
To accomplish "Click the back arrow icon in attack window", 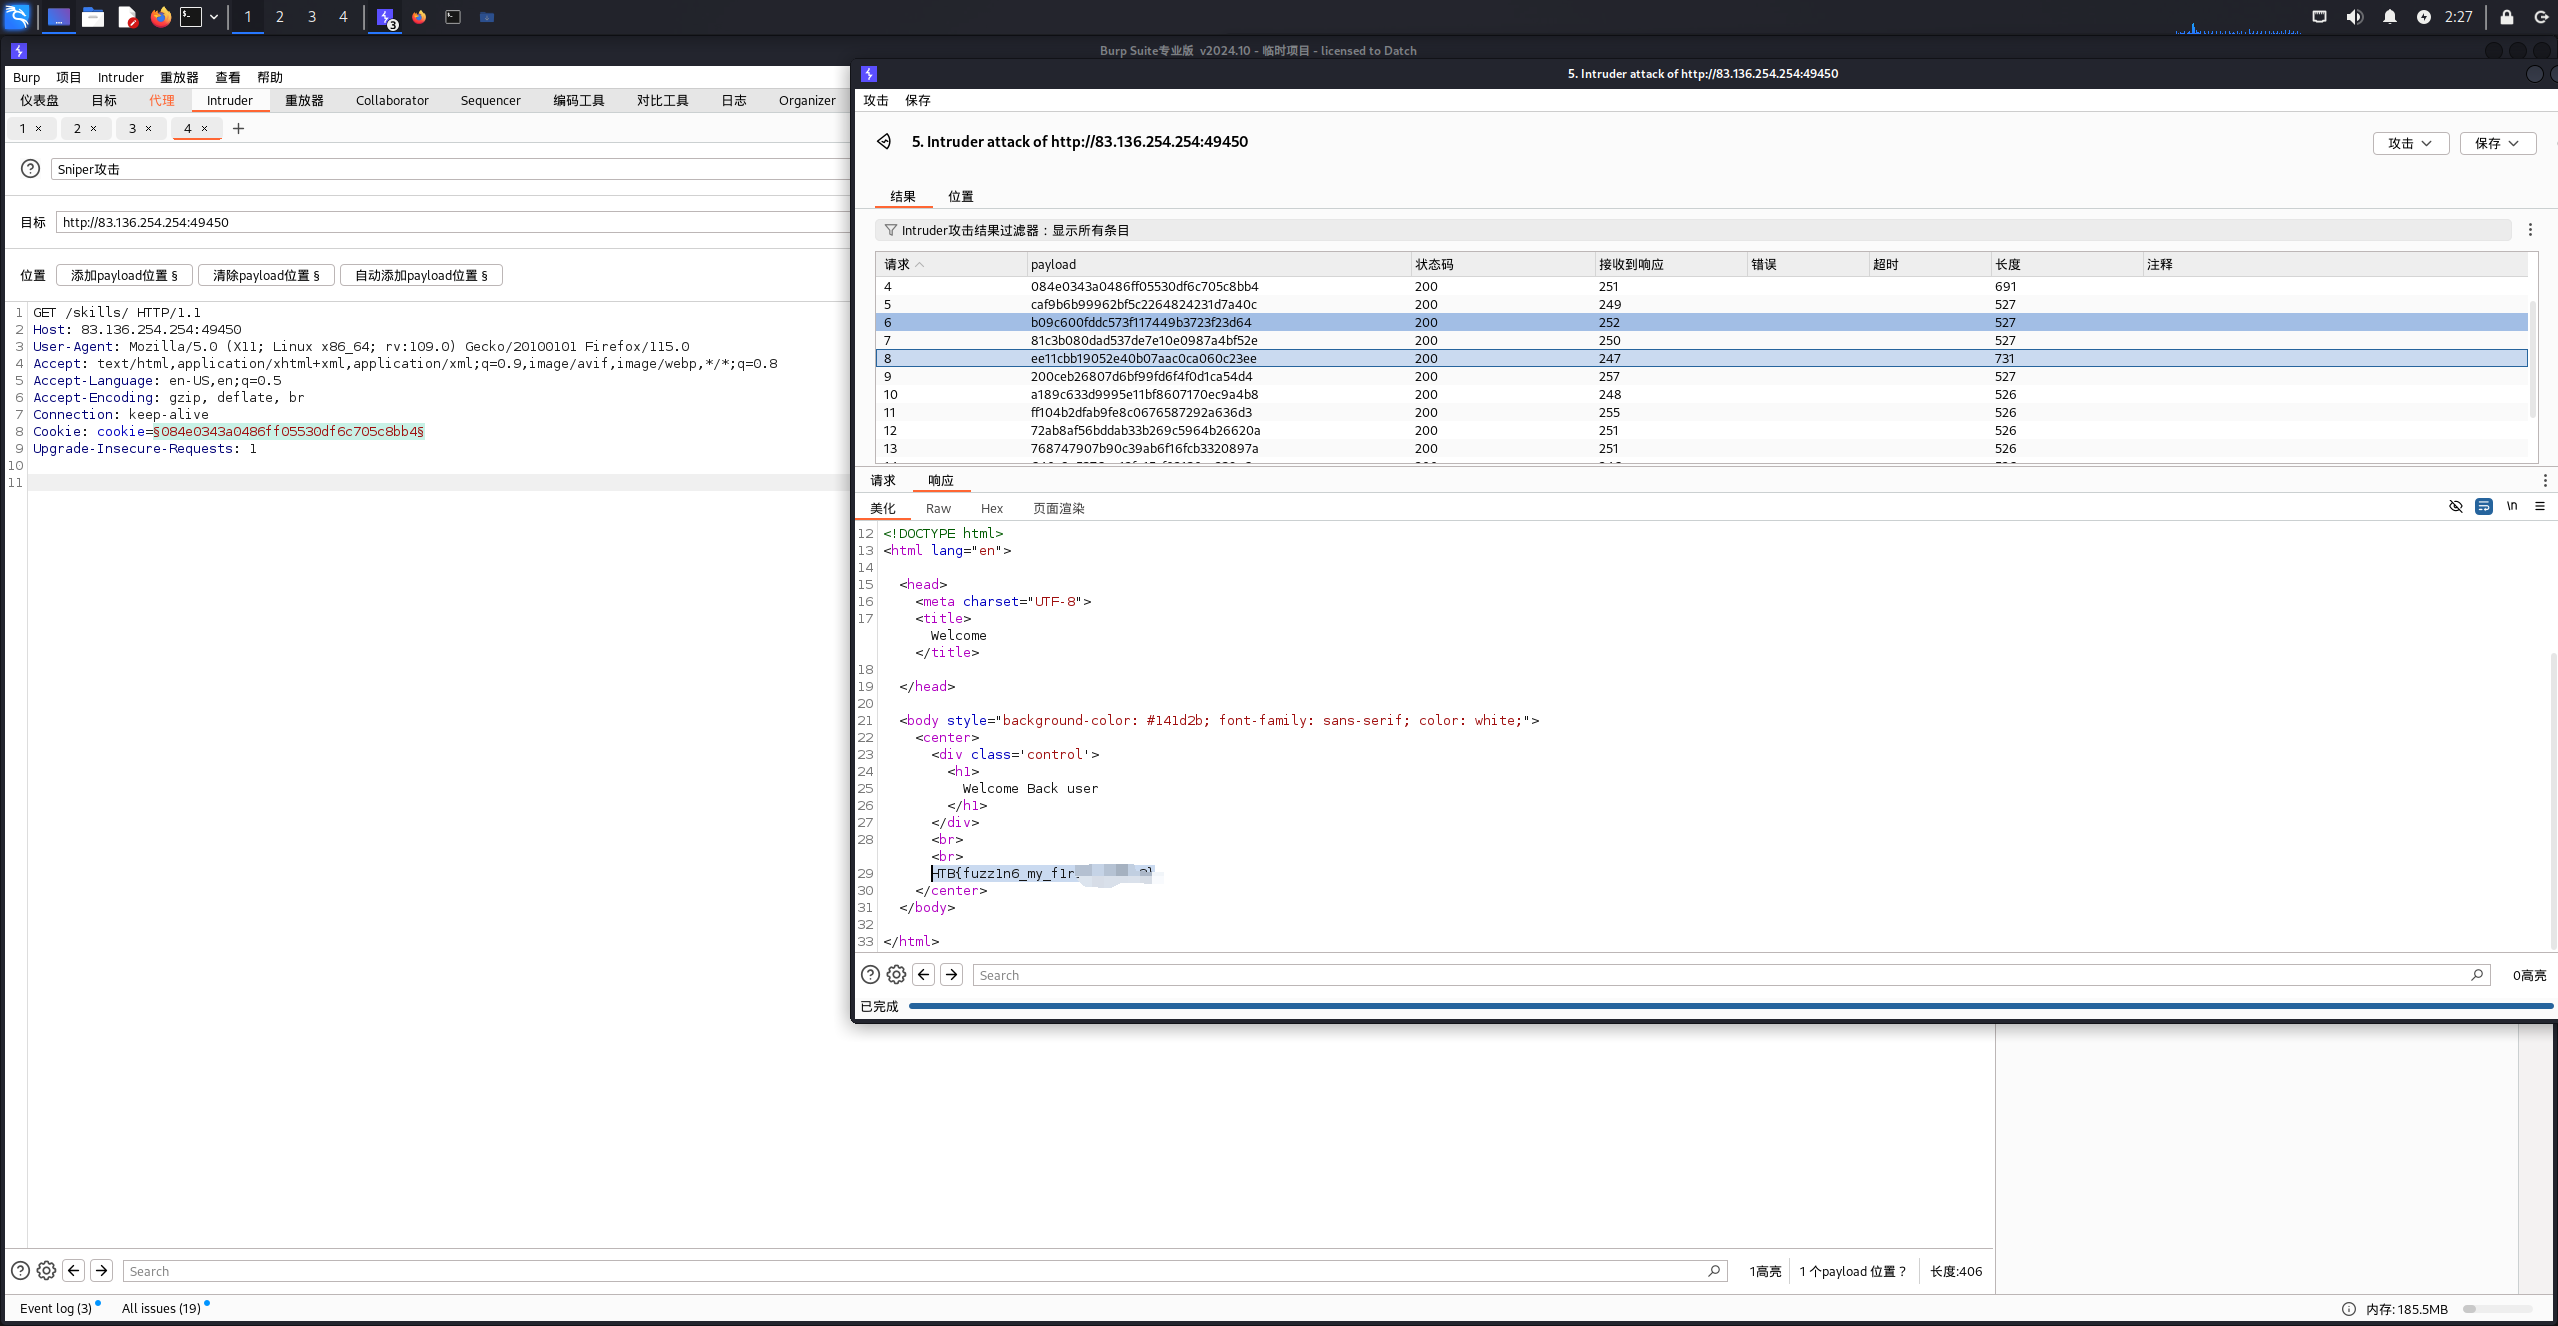I will [x=884, y=142].
